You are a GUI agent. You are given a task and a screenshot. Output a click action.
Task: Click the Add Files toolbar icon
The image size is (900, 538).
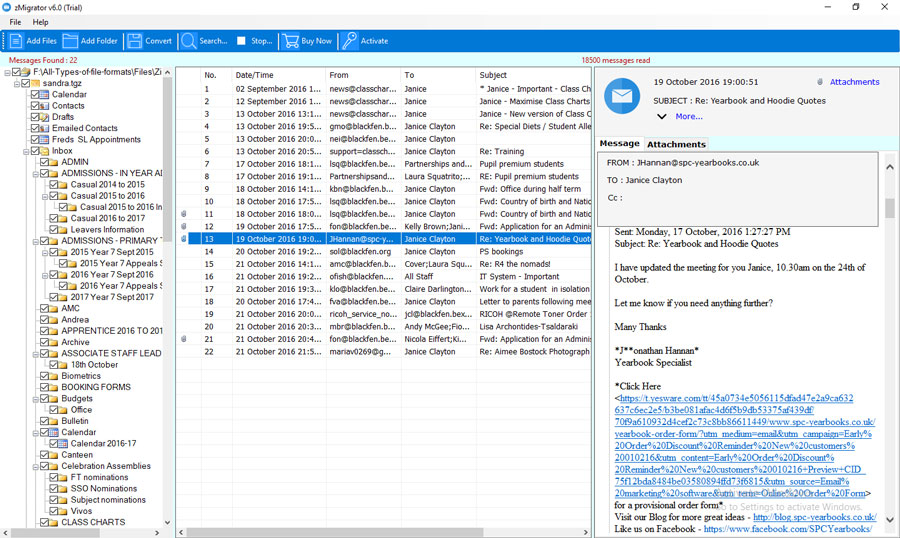[x=16, y=41]
